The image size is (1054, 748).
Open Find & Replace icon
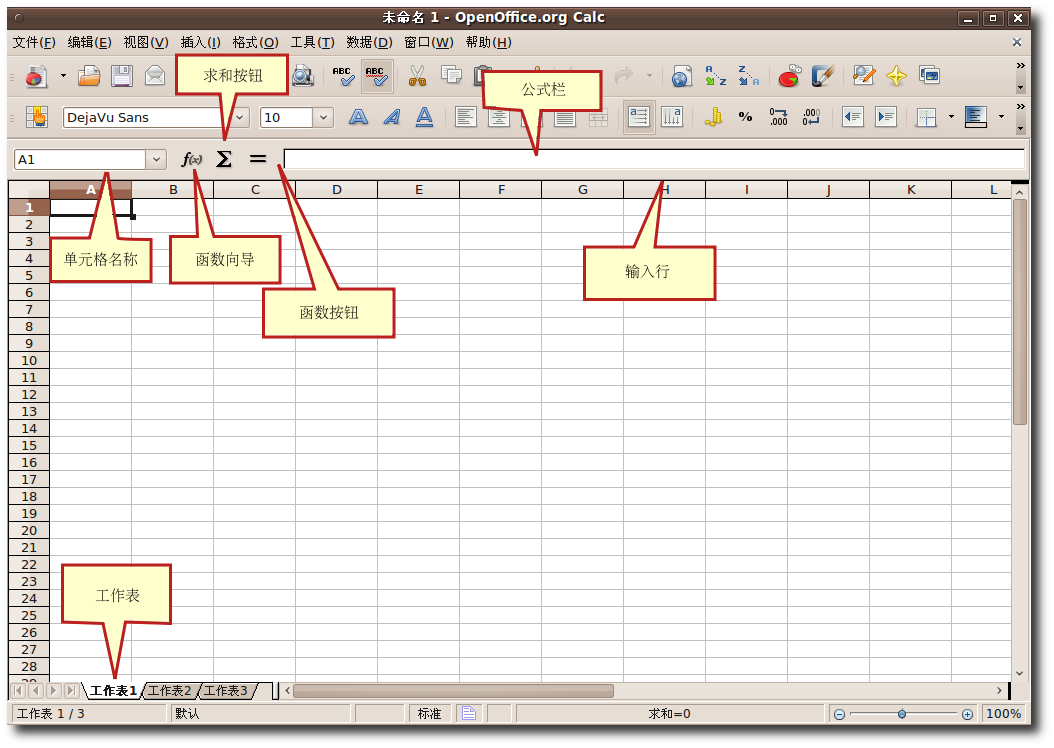tap(864, 76)
